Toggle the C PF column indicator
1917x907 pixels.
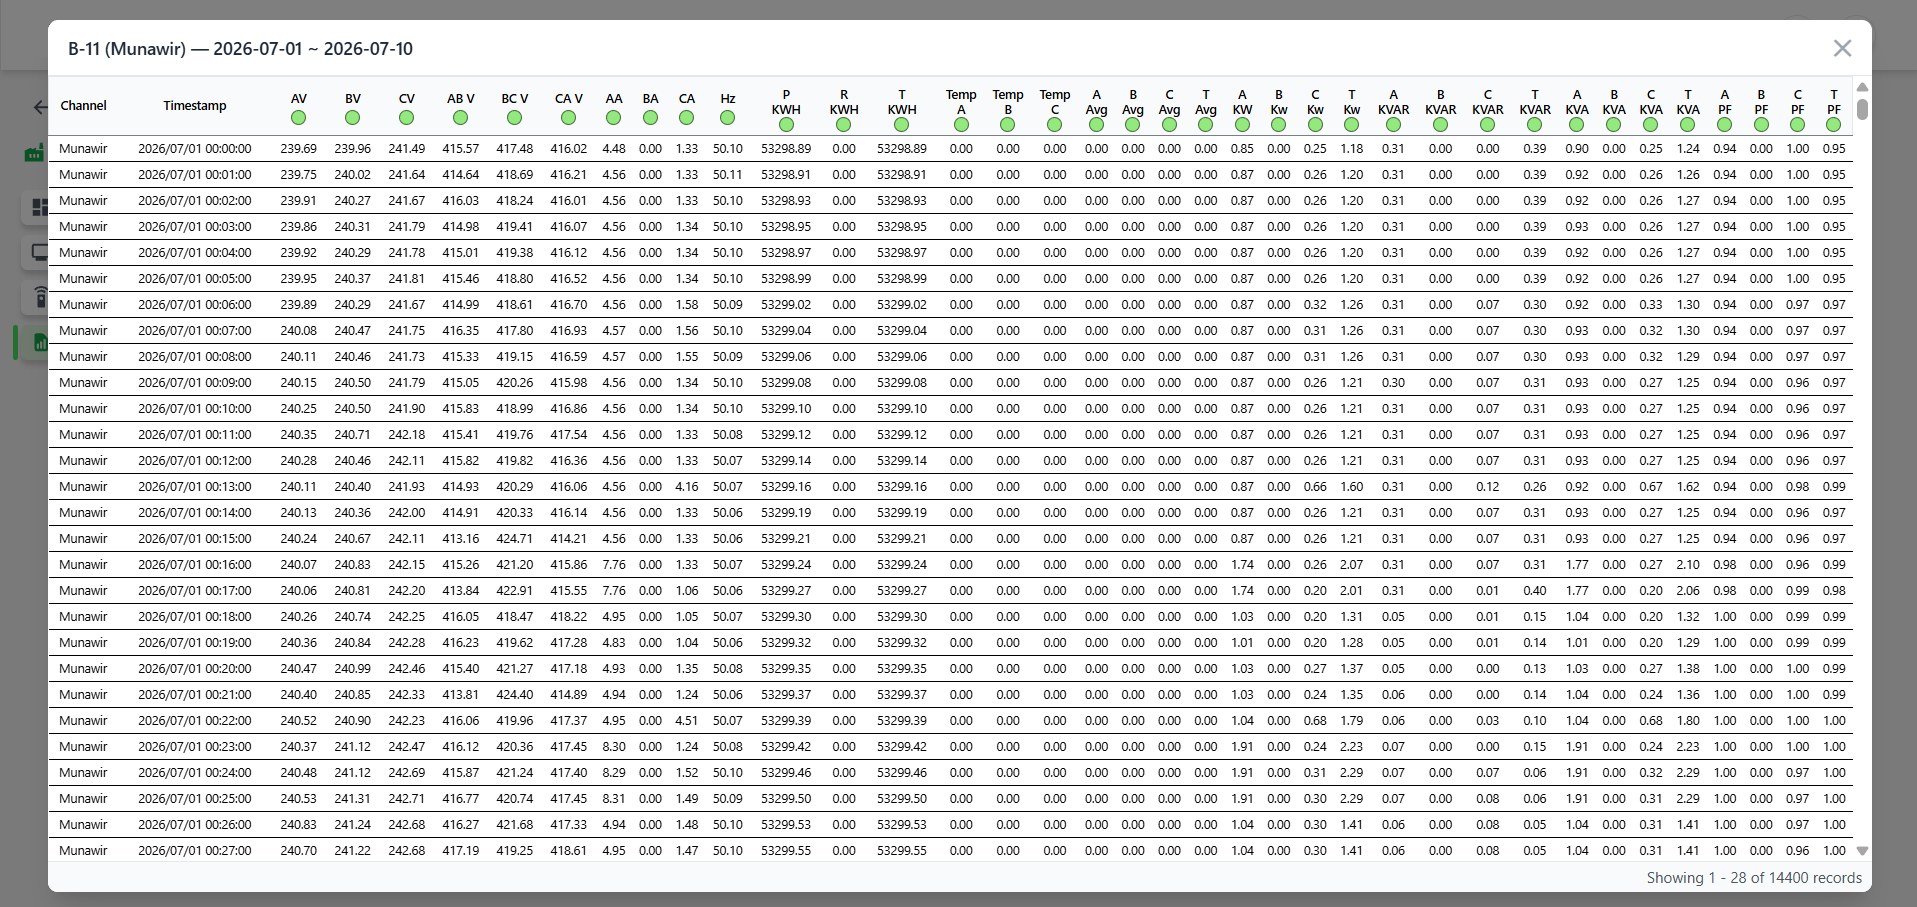pyautogui.click(x=1797, y=125)
